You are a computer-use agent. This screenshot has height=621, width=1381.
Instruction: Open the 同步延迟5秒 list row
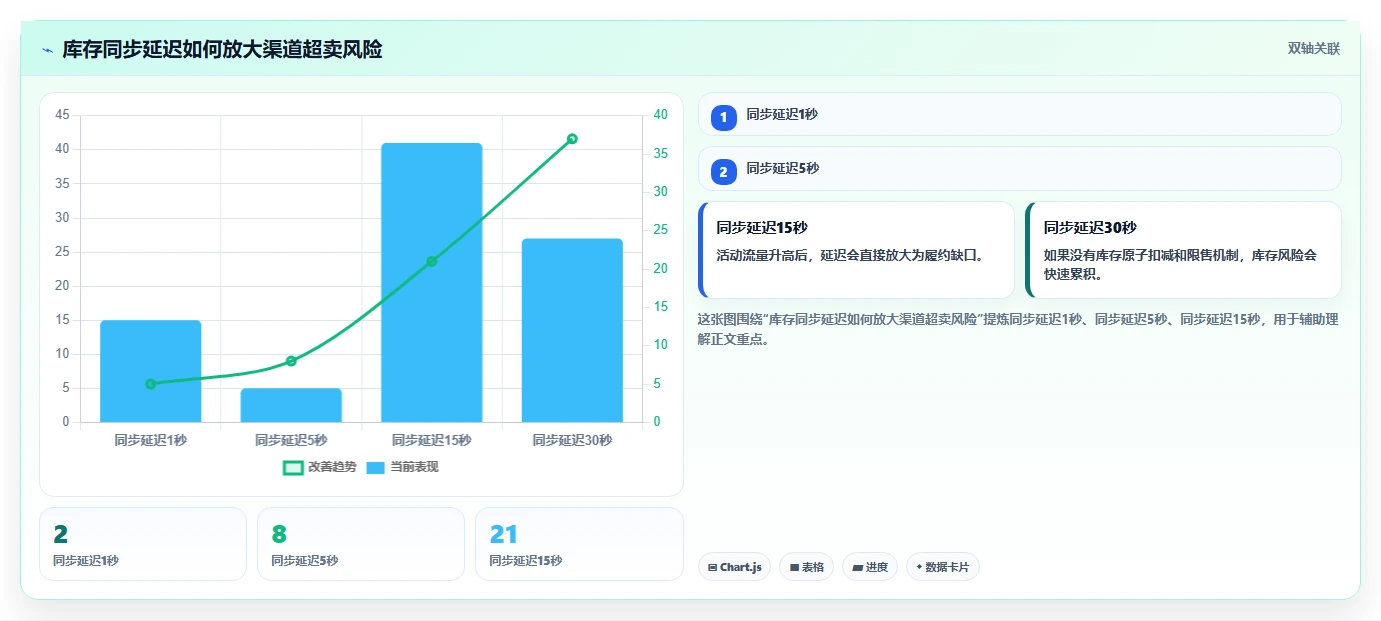(1020, 168)
